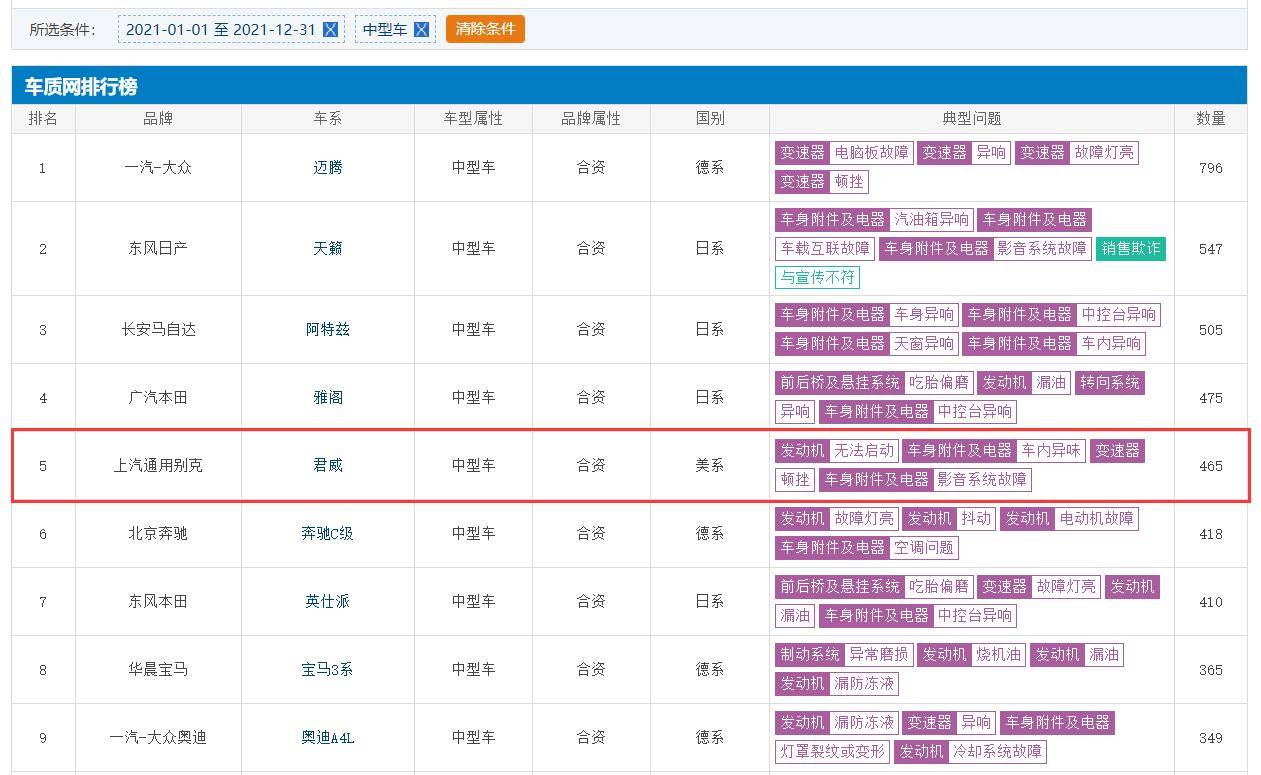Open the 奔驰C级 car series link
The image size is (1261, 775).
[x=327, y=533]
